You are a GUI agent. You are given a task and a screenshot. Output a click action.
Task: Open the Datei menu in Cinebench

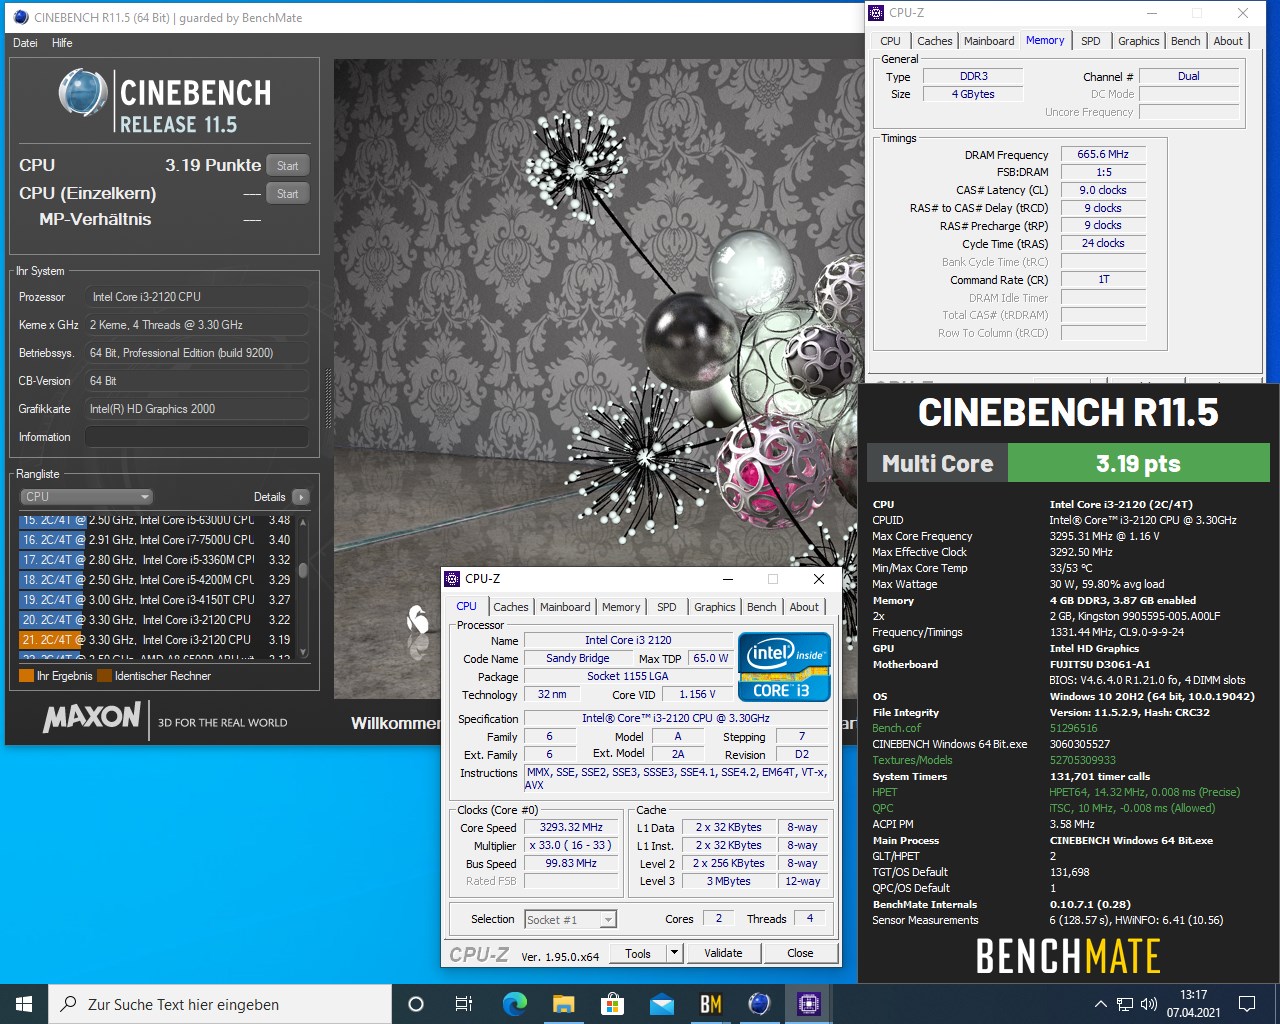pos(25,43)
